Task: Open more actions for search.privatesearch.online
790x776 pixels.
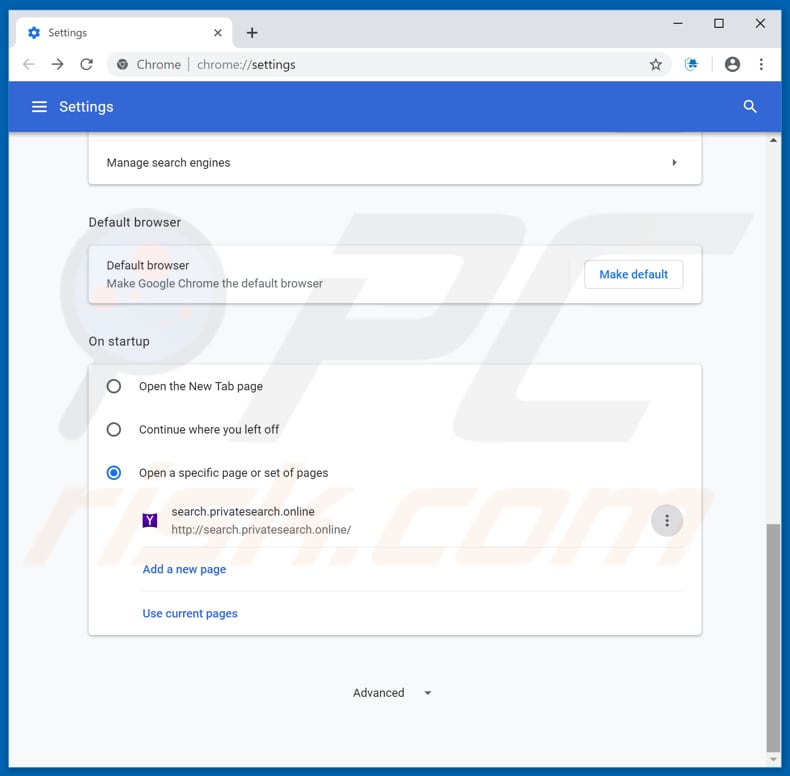Action: point(667,521)
